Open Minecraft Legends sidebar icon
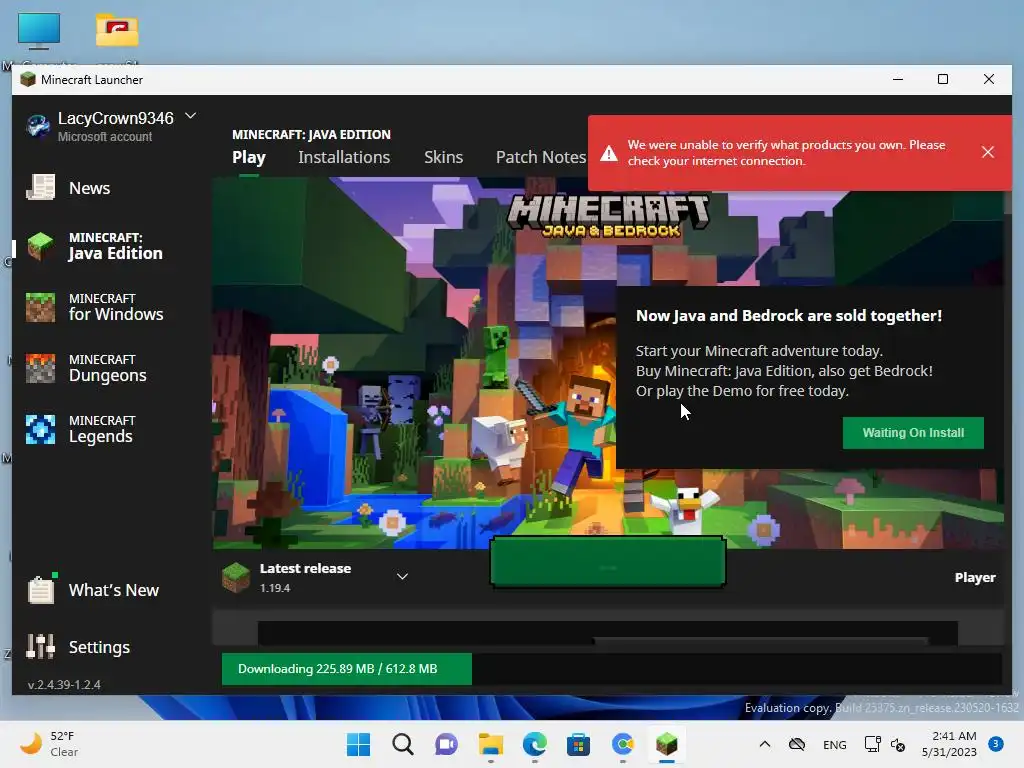The image size is (1024, 768). tap(40, 429)
